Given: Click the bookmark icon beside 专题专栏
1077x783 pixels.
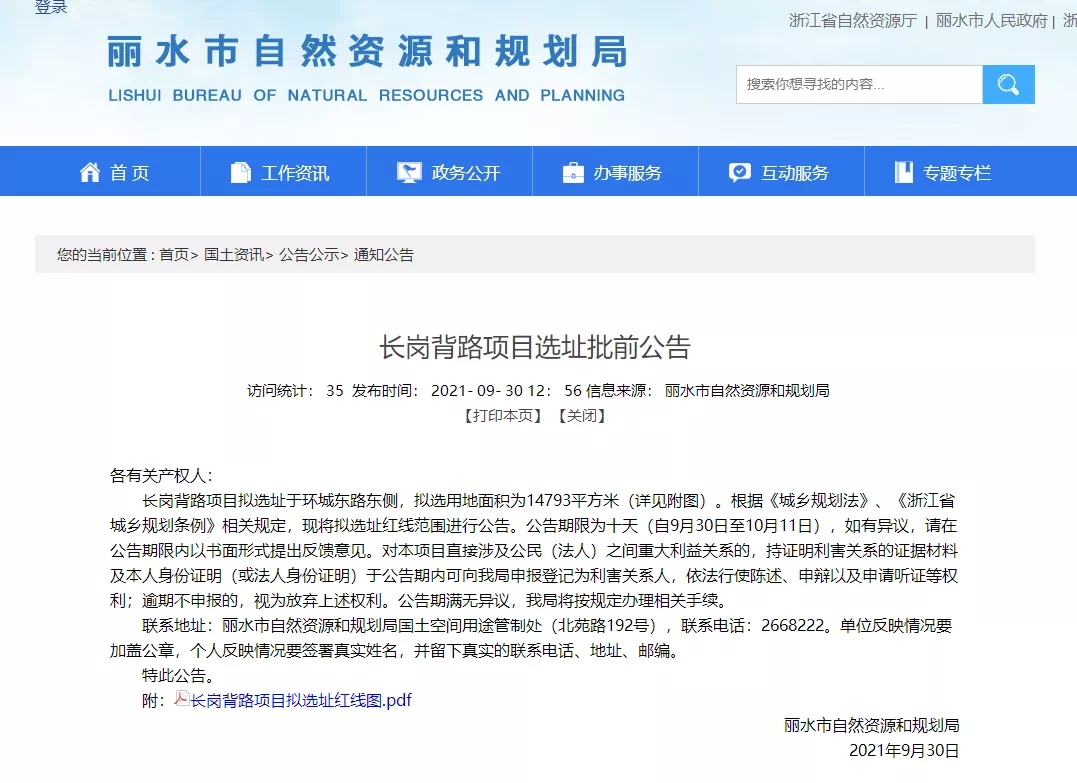Looking at the screenshot, I should tap(904, 172).
